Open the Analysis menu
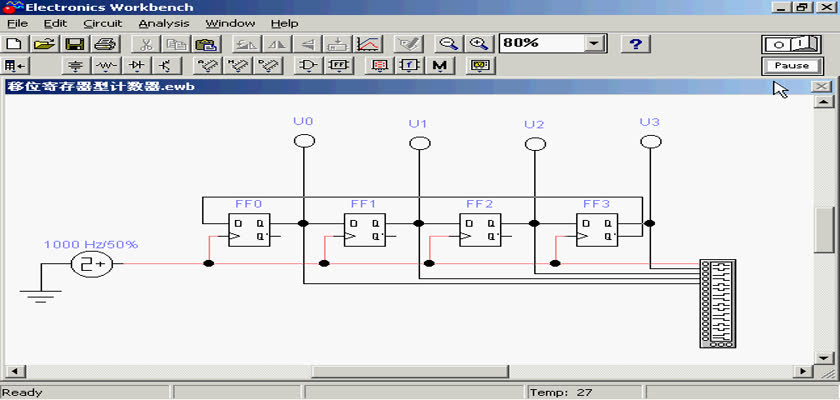The height and width of the screenshot is (400, 840). click(161, 23)
